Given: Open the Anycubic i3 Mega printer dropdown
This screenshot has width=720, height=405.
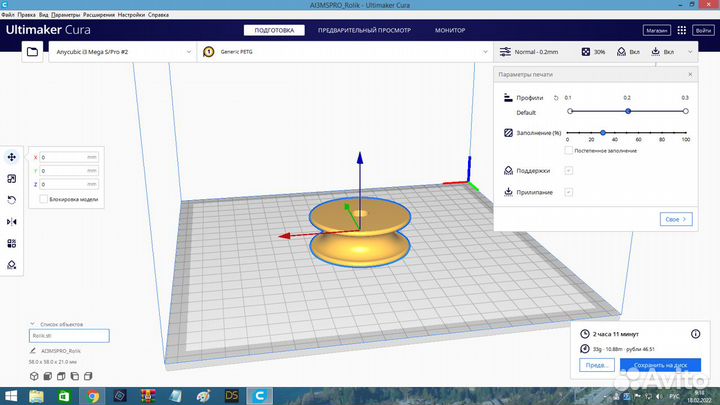Looking at the screenshot, I should coord(120,51).
